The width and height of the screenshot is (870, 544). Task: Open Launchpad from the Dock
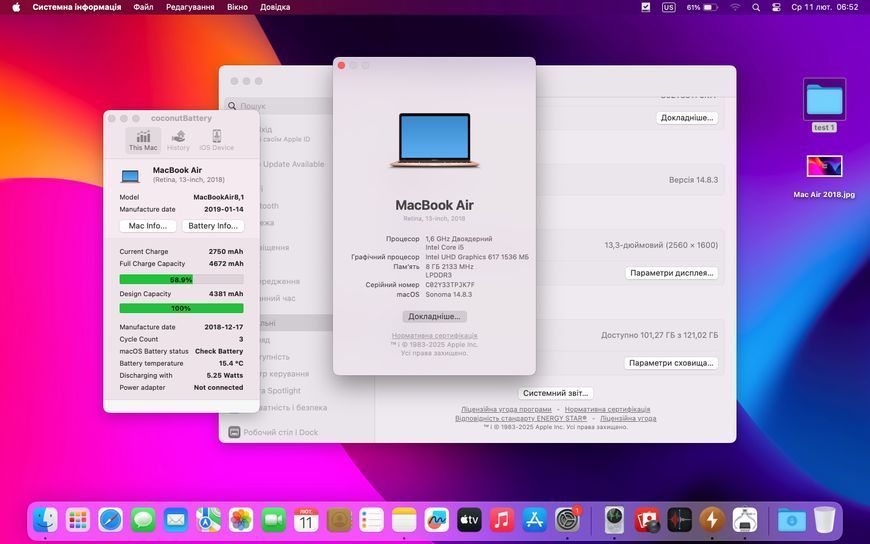pos(78,520)
